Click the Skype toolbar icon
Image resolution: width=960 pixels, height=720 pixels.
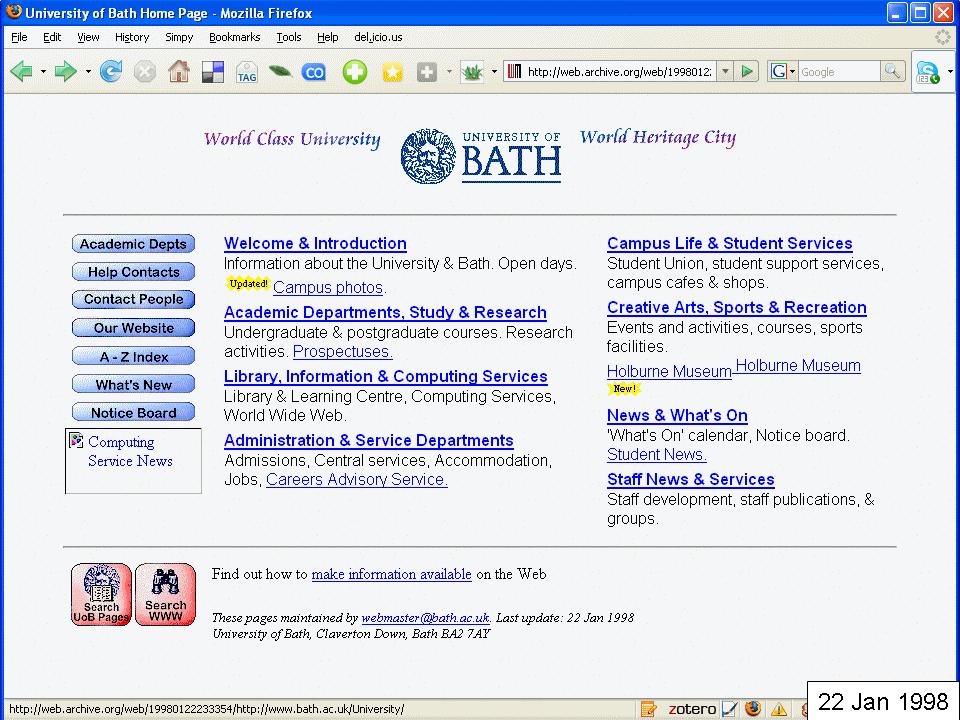[928, 72]
